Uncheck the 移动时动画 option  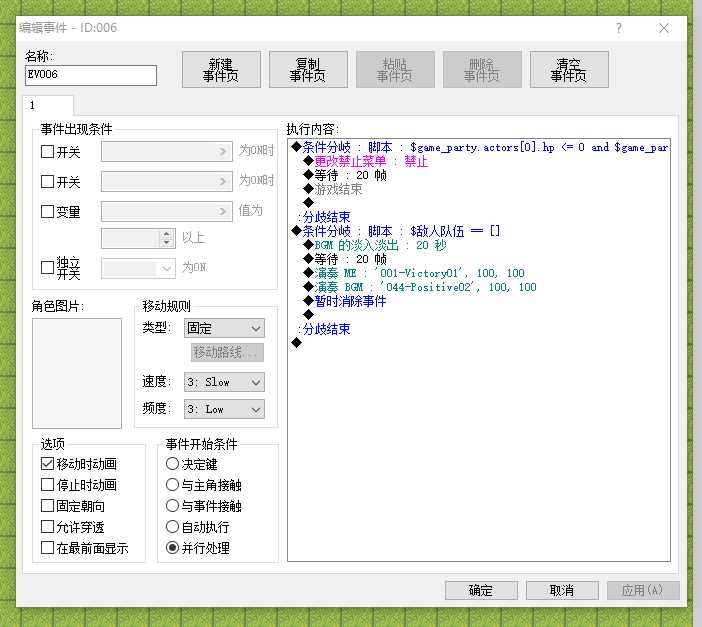tap(47, 464)
